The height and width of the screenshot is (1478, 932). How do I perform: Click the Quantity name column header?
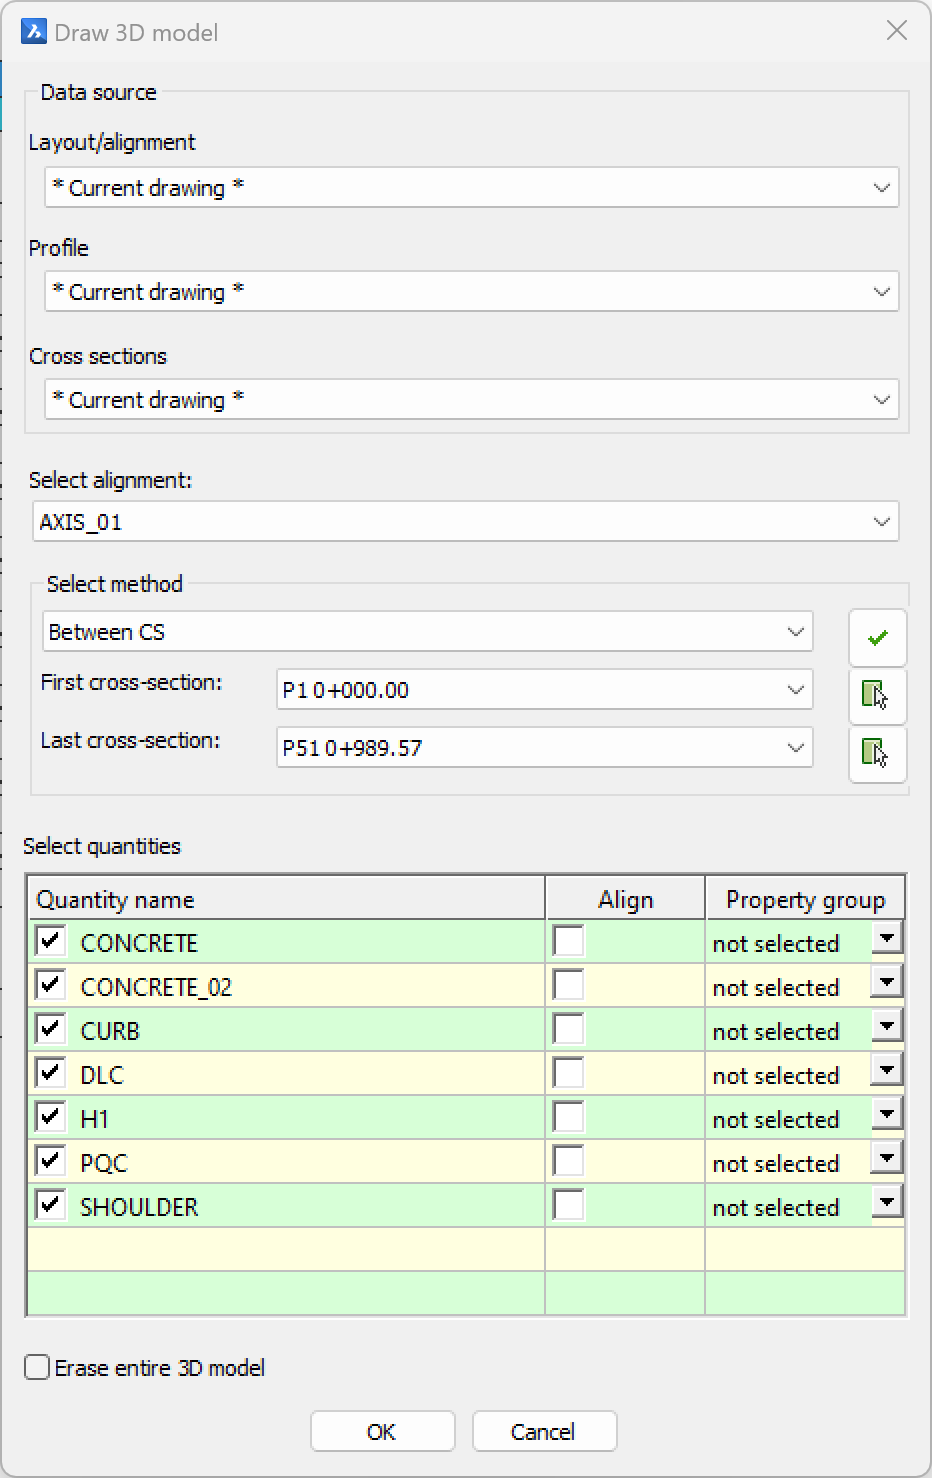tap(286, 899)
